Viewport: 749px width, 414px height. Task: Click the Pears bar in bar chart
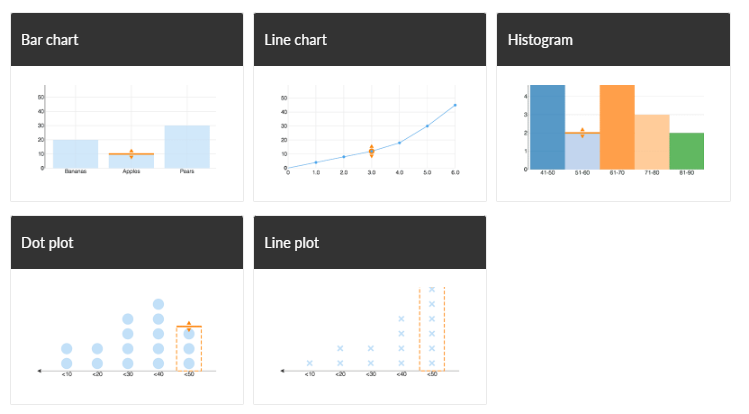tap(187, 147)
